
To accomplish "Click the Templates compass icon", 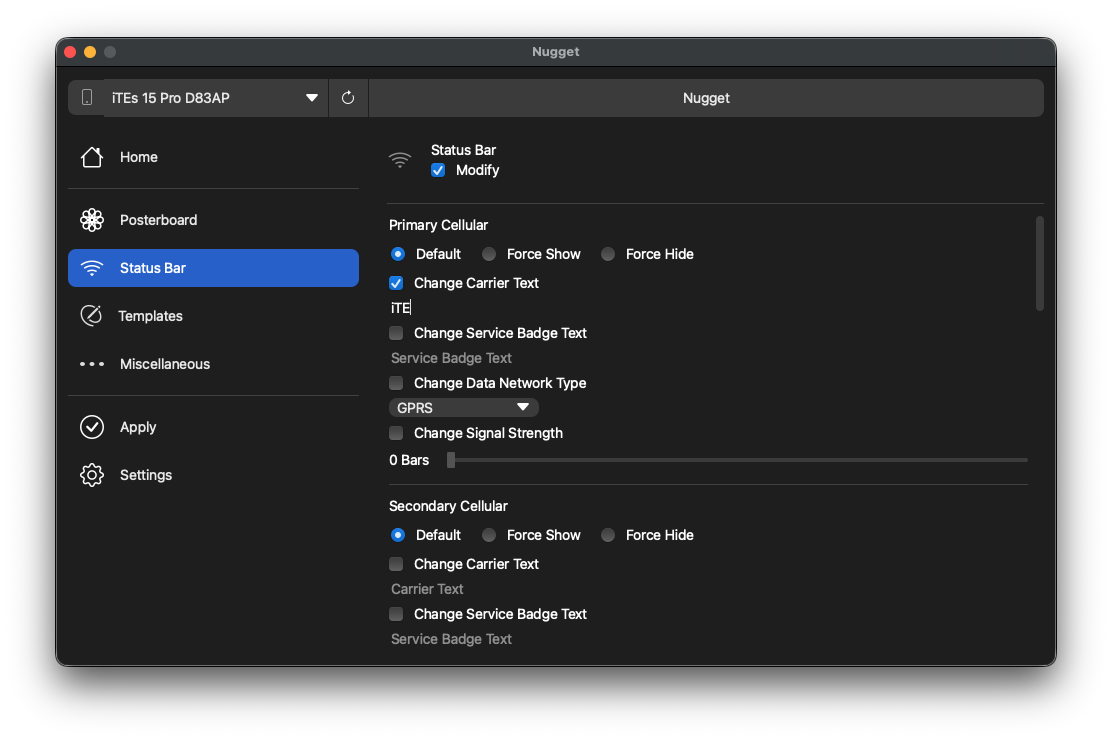I will coord(91,316).
